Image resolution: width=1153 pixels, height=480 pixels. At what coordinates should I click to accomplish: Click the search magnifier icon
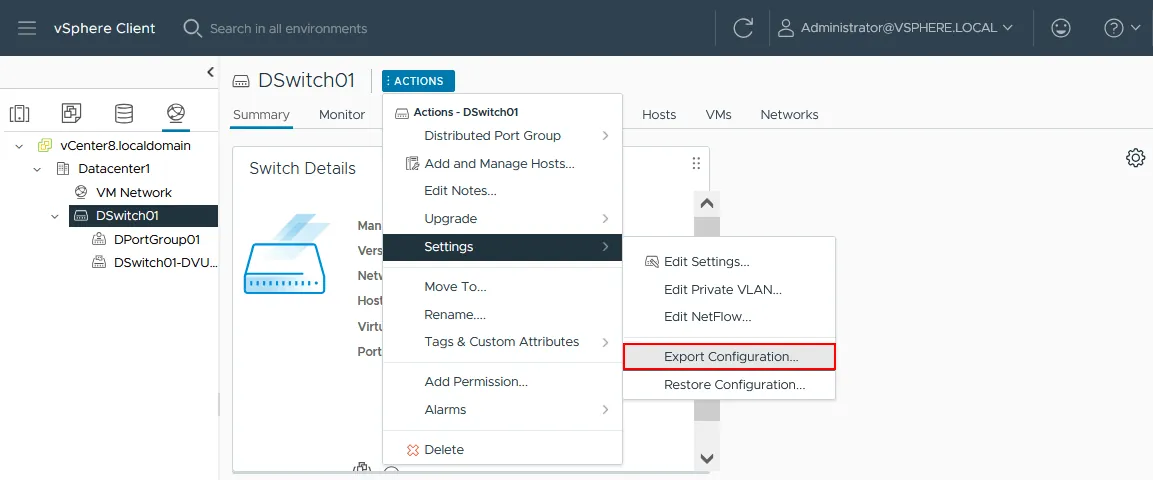(x=193, y=28)
